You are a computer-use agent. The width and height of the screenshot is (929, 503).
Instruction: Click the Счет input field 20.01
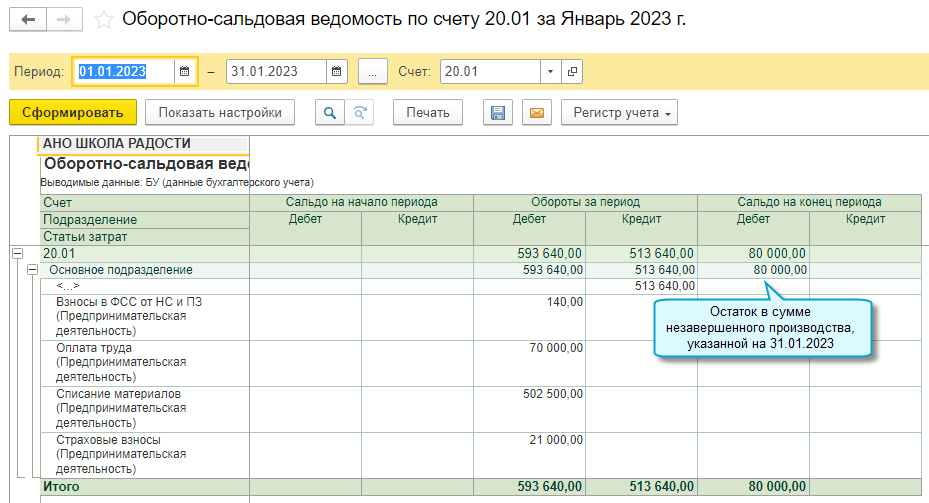[x=491, y=72]
